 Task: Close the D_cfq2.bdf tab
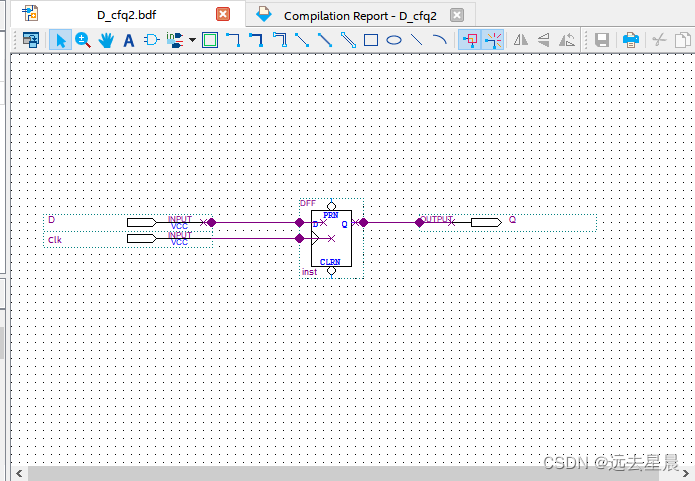(223, 15)
